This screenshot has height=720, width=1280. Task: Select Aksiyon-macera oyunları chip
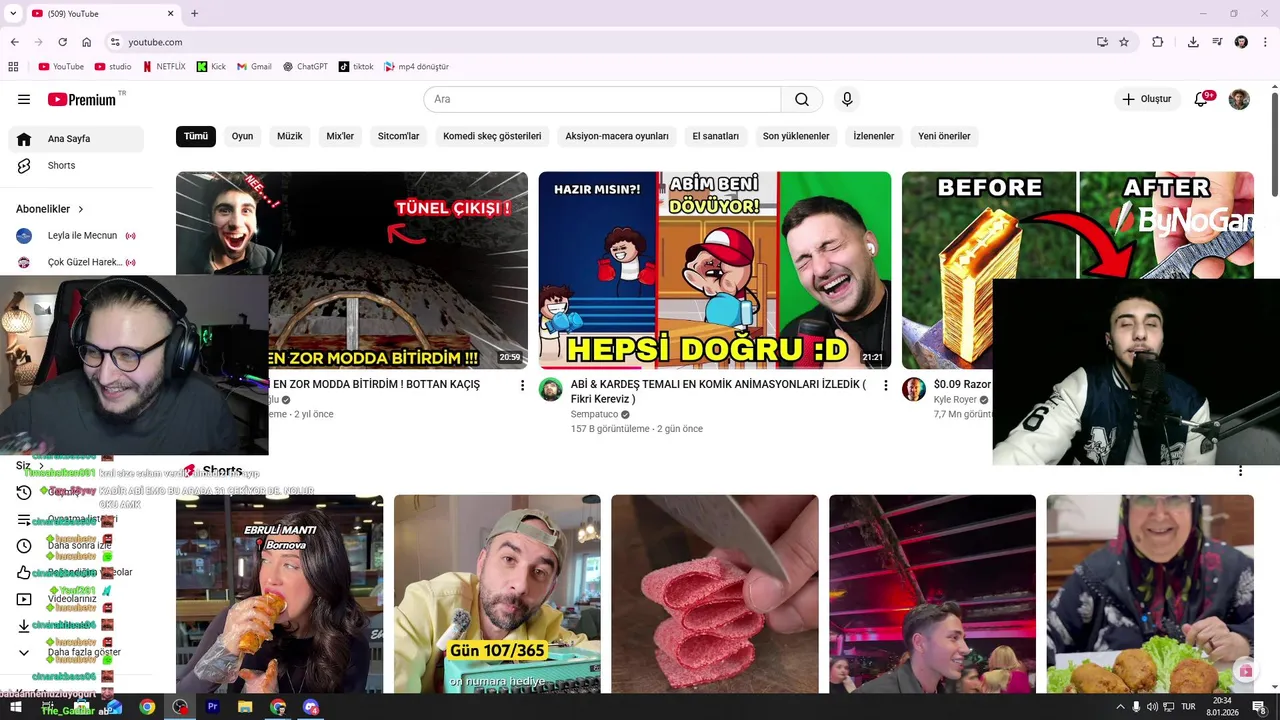617,136
